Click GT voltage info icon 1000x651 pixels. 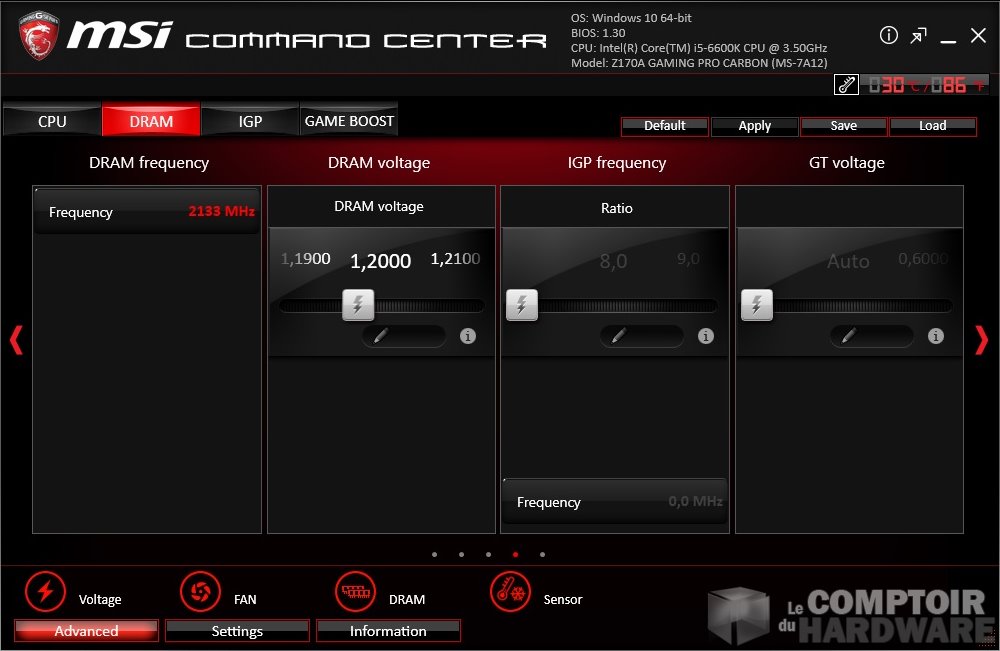click(936, 336)
